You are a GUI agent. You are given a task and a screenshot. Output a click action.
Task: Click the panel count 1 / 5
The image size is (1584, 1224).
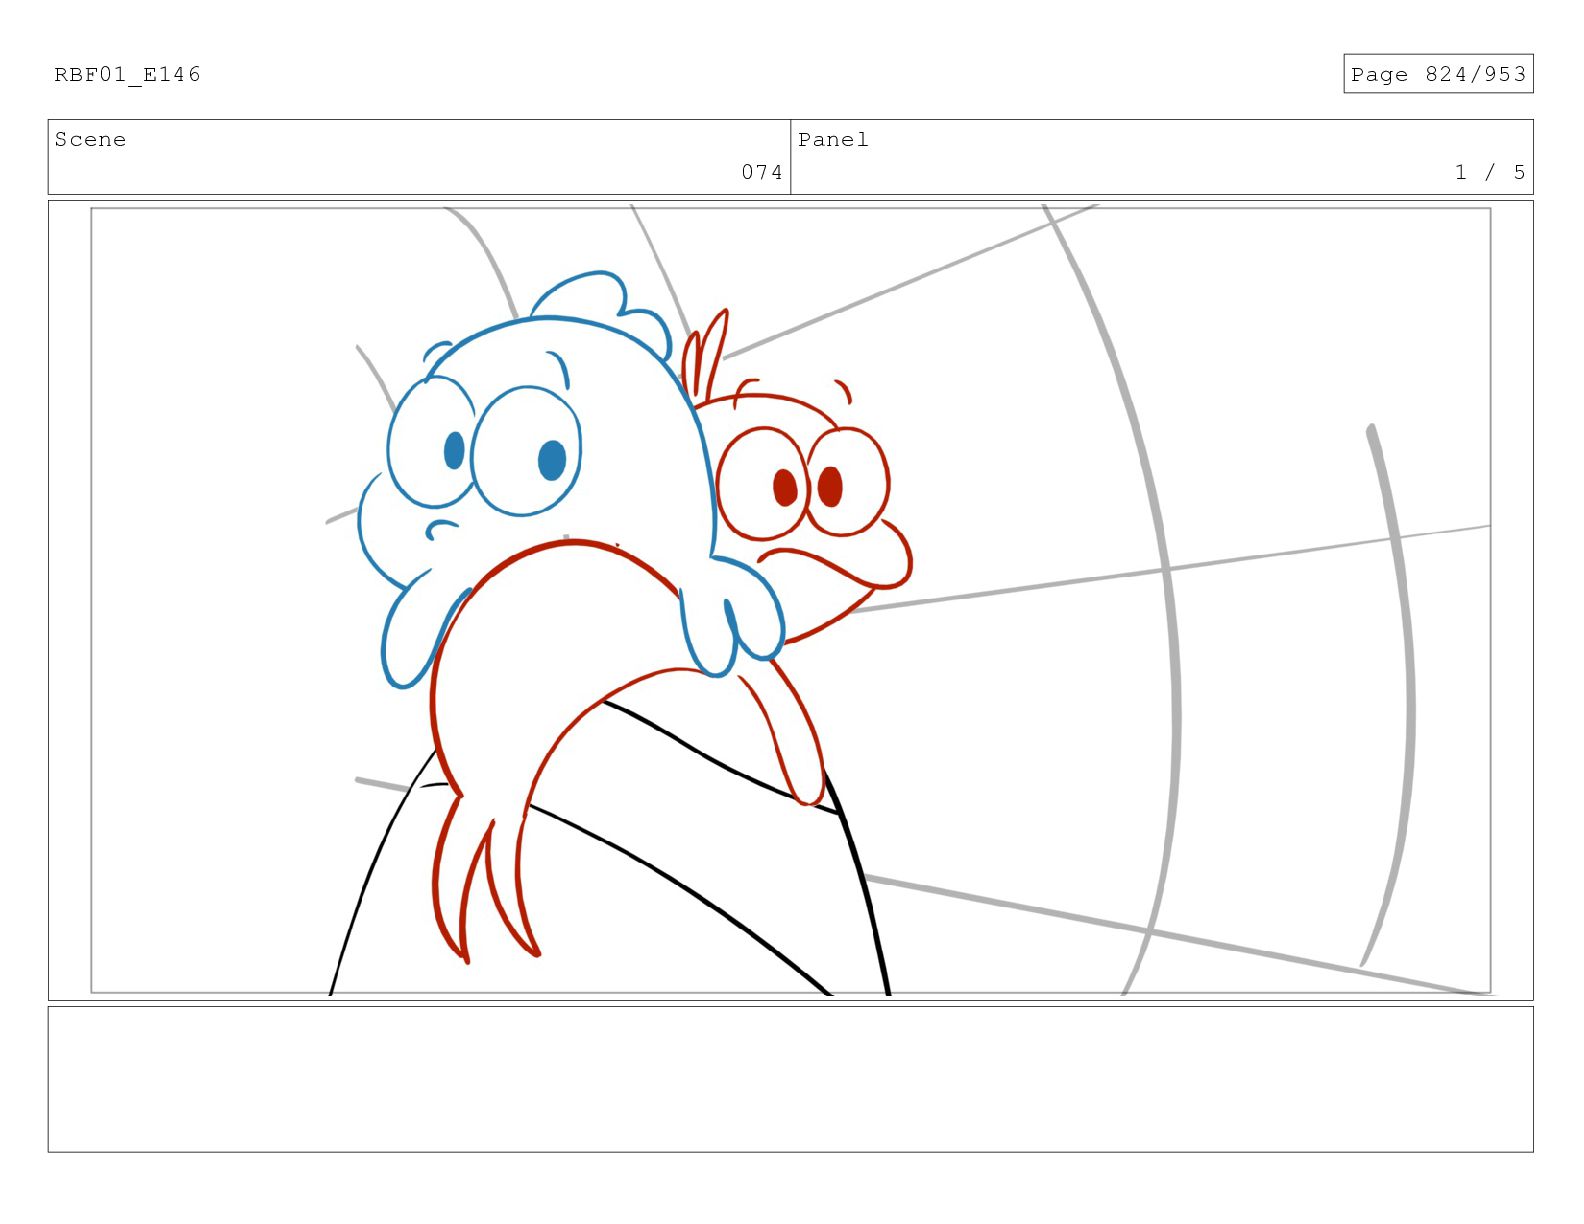click(x=1490, y=172)
